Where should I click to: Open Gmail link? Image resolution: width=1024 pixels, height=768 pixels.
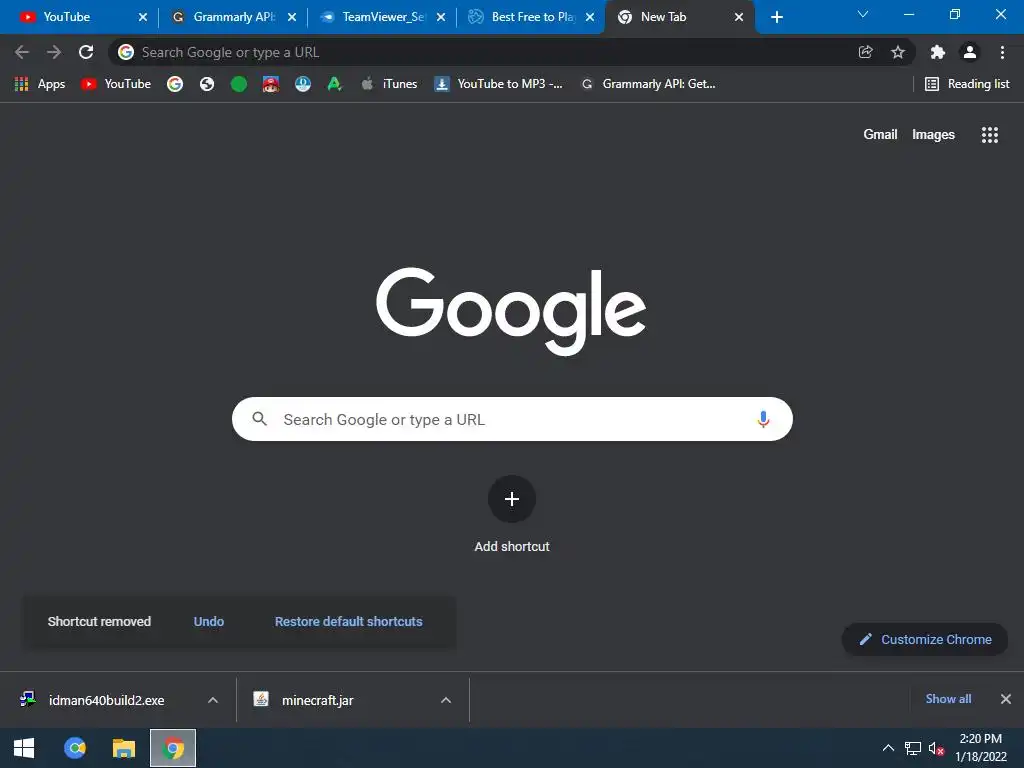click(880, 135)
